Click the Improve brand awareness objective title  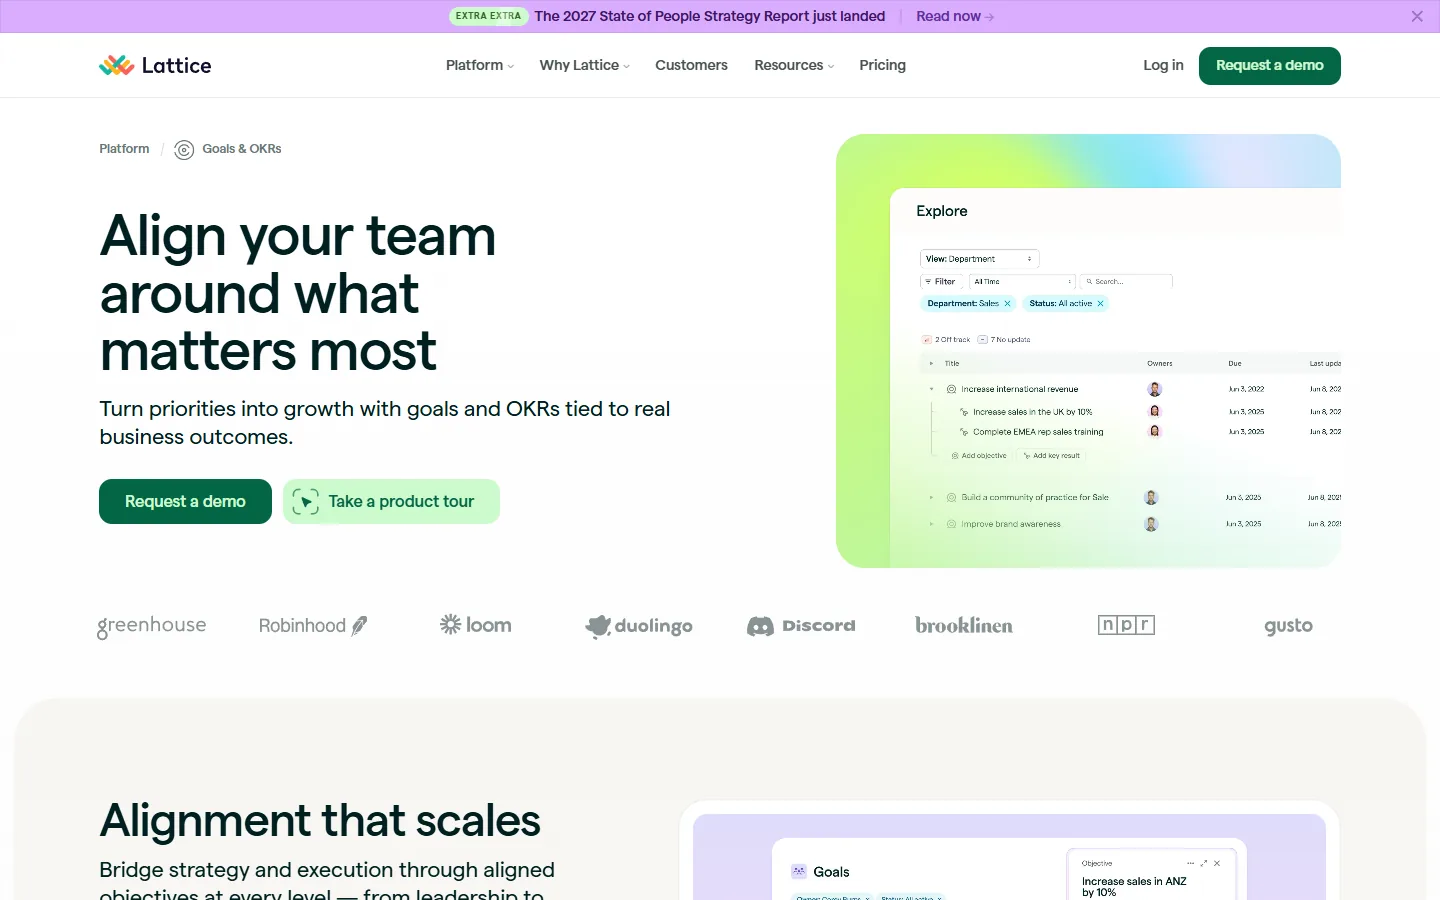[1011, 524]
